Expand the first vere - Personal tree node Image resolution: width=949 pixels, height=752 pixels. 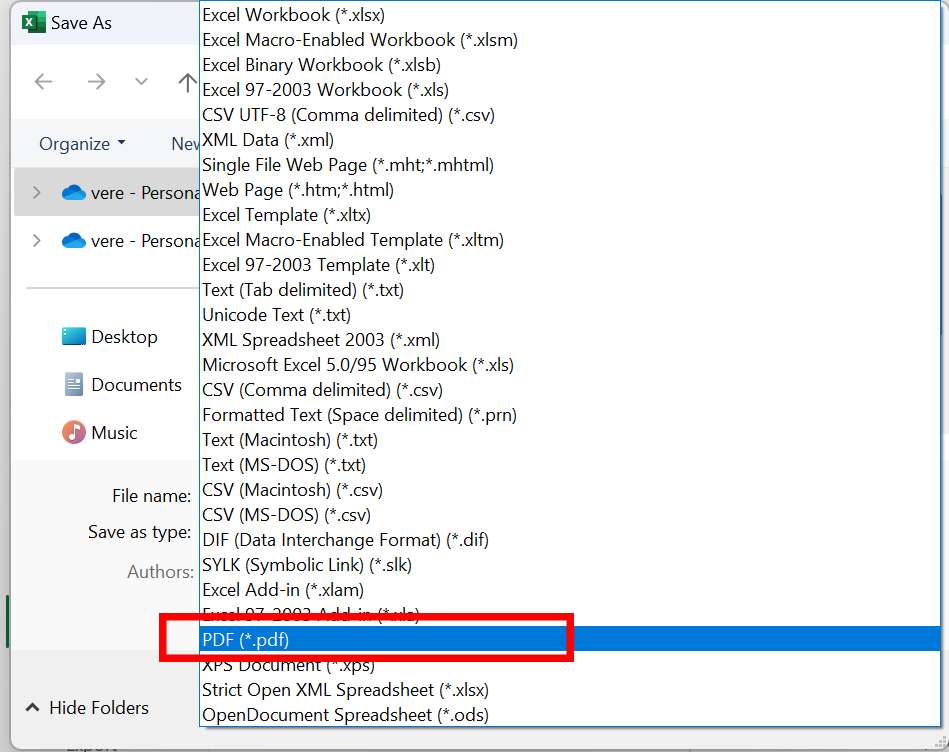36,192
